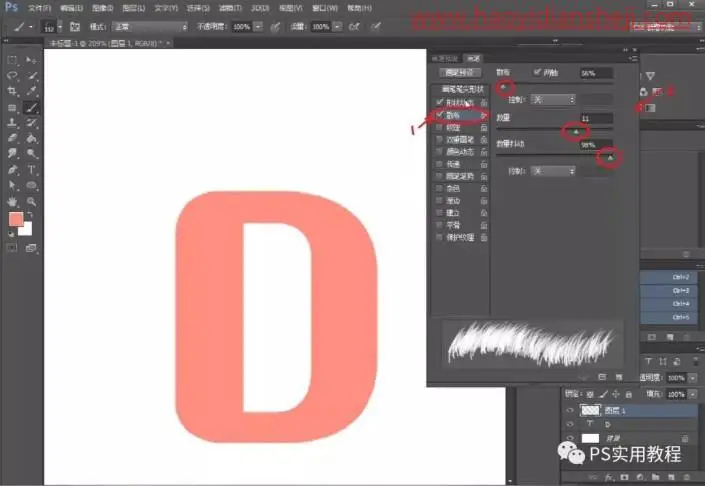Select the Pen tool
Viewport: 705px width, 486px height.
tap(12, 170)
